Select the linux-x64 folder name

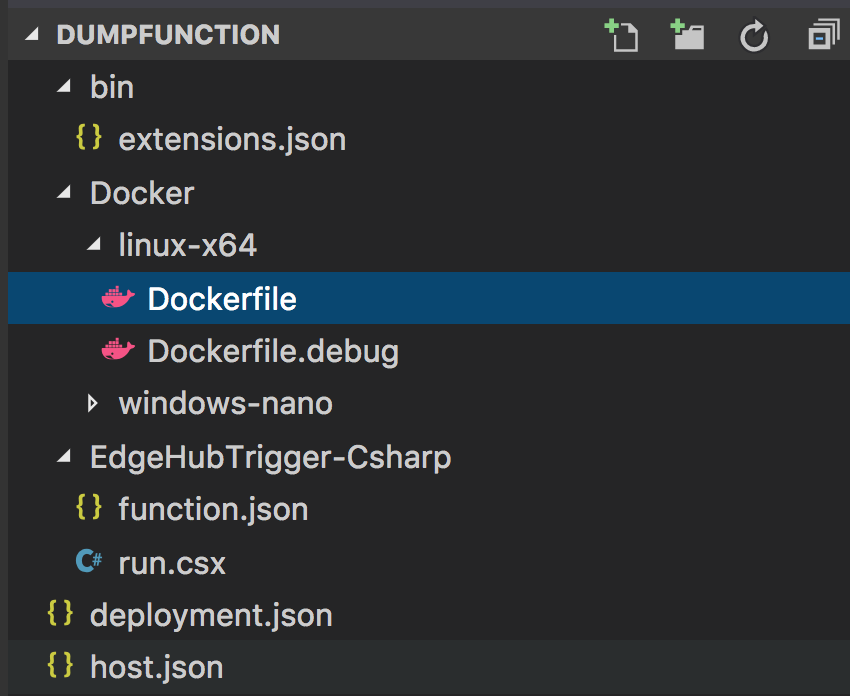point(188,245)
